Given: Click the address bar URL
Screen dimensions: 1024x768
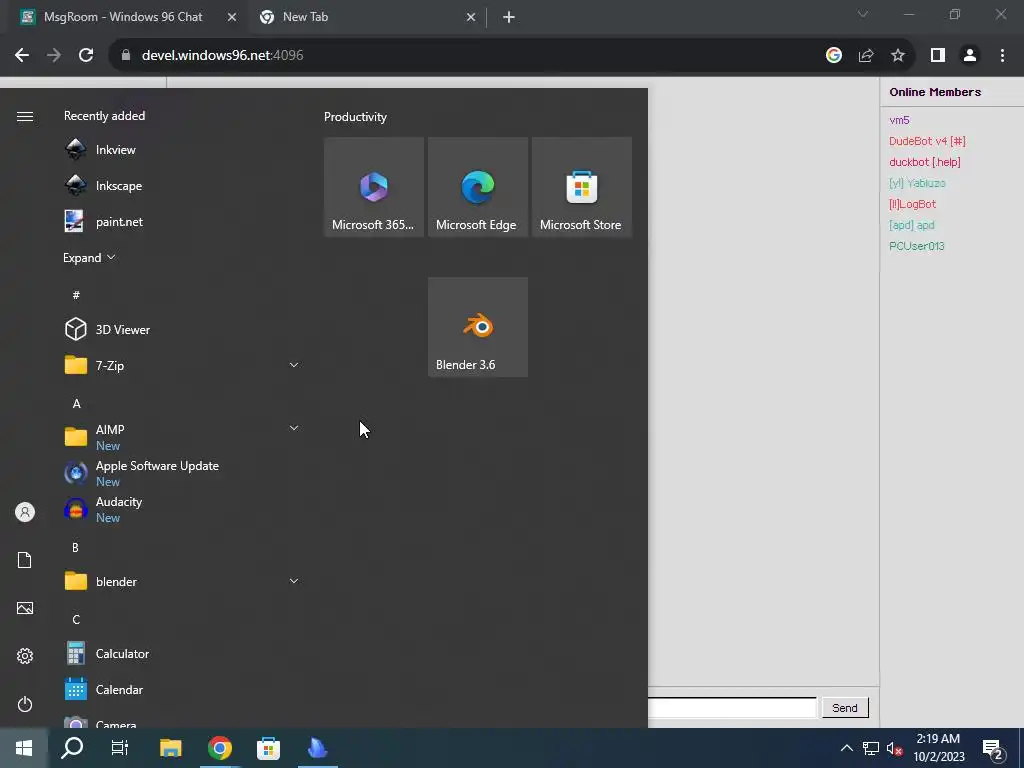Looking at the screenshot, I should pyautogui.click(x=222, y=55).
